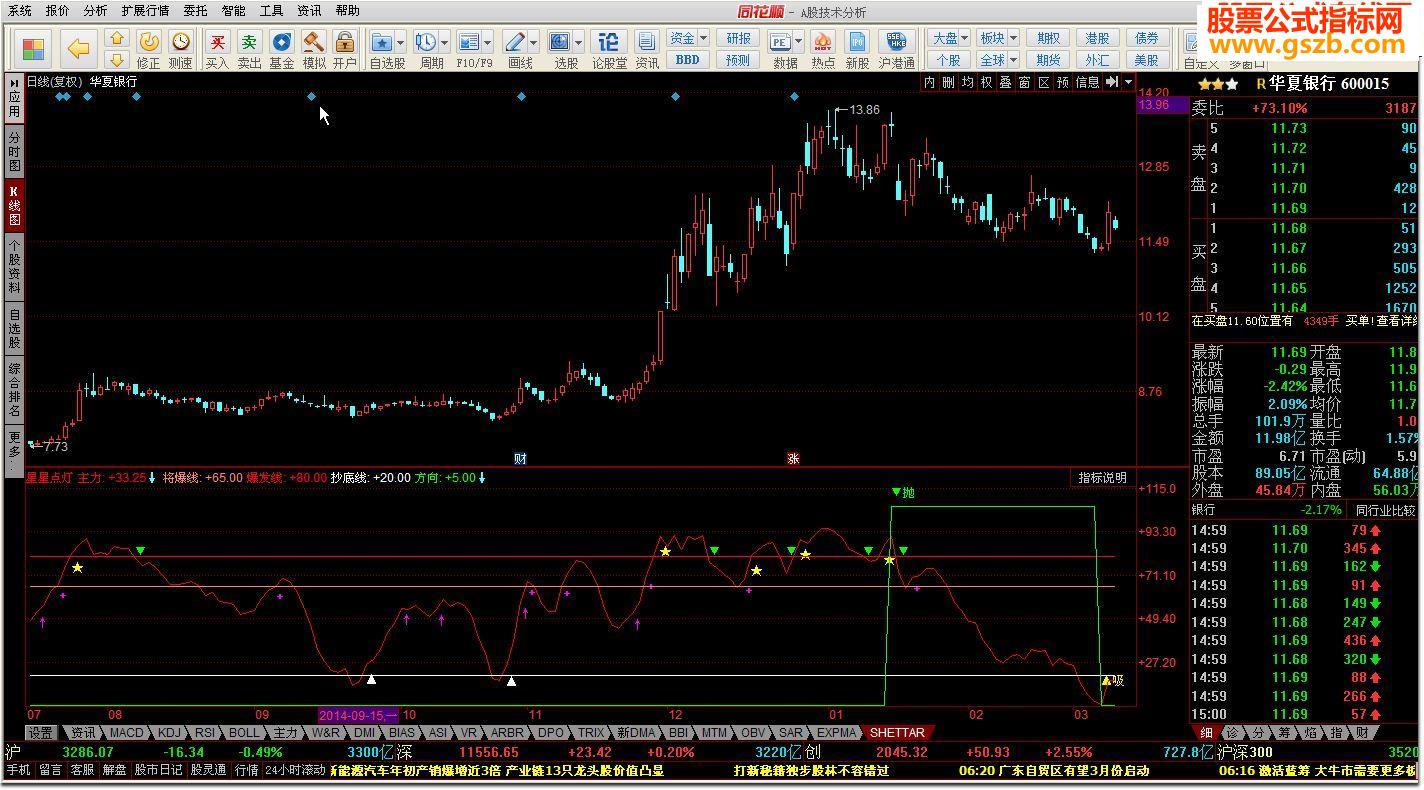The width and height of the screenshot is (1424, 790).
Task: Open the 基金 fund icon
Action: pos(282,42)
